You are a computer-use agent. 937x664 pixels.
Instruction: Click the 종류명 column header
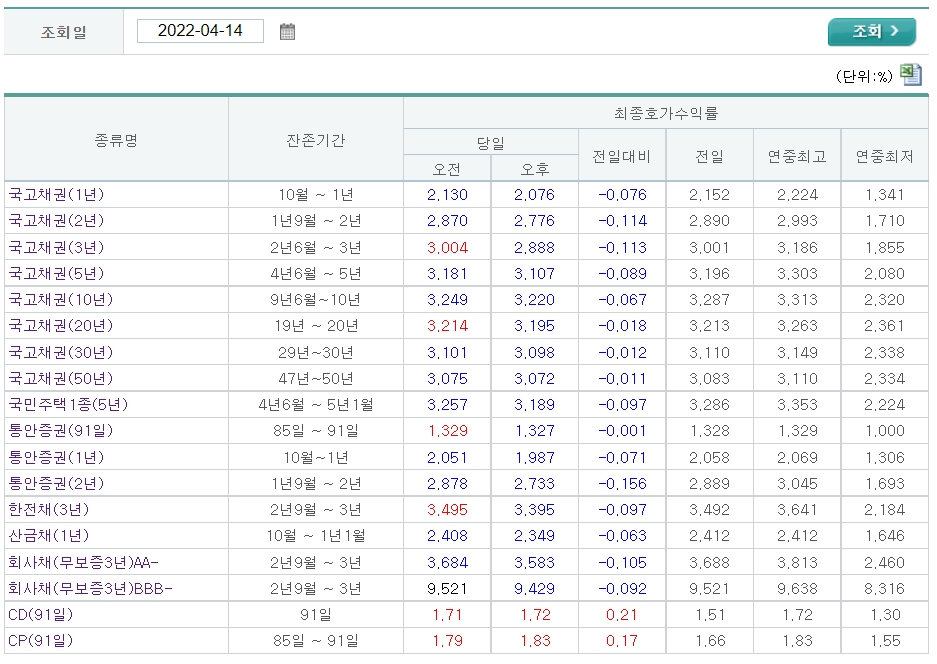coord(116,138)
